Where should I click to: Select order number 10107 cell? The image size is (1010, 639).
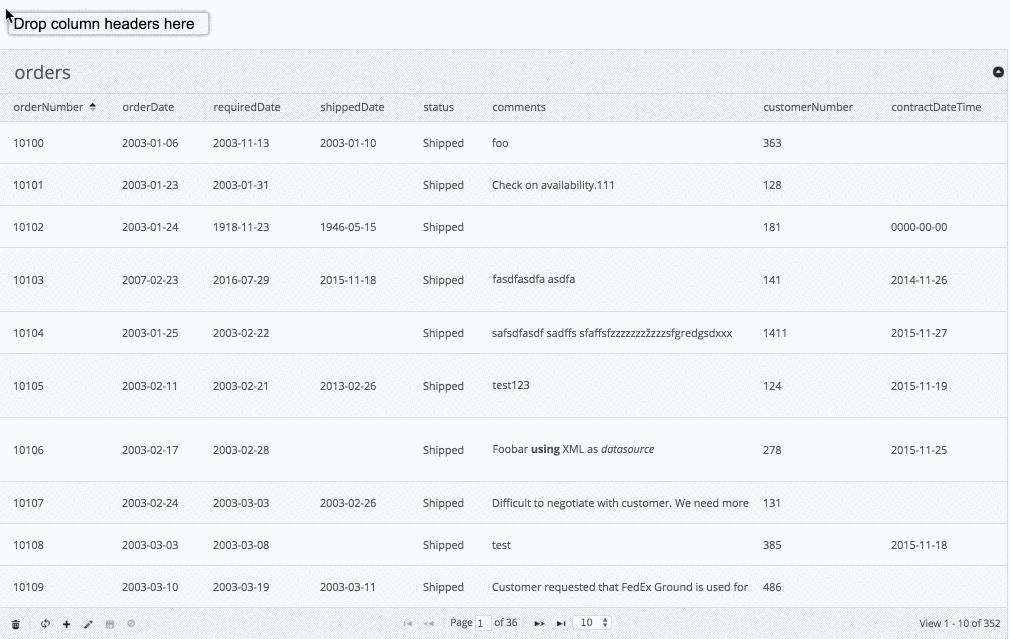click(28, 503)
